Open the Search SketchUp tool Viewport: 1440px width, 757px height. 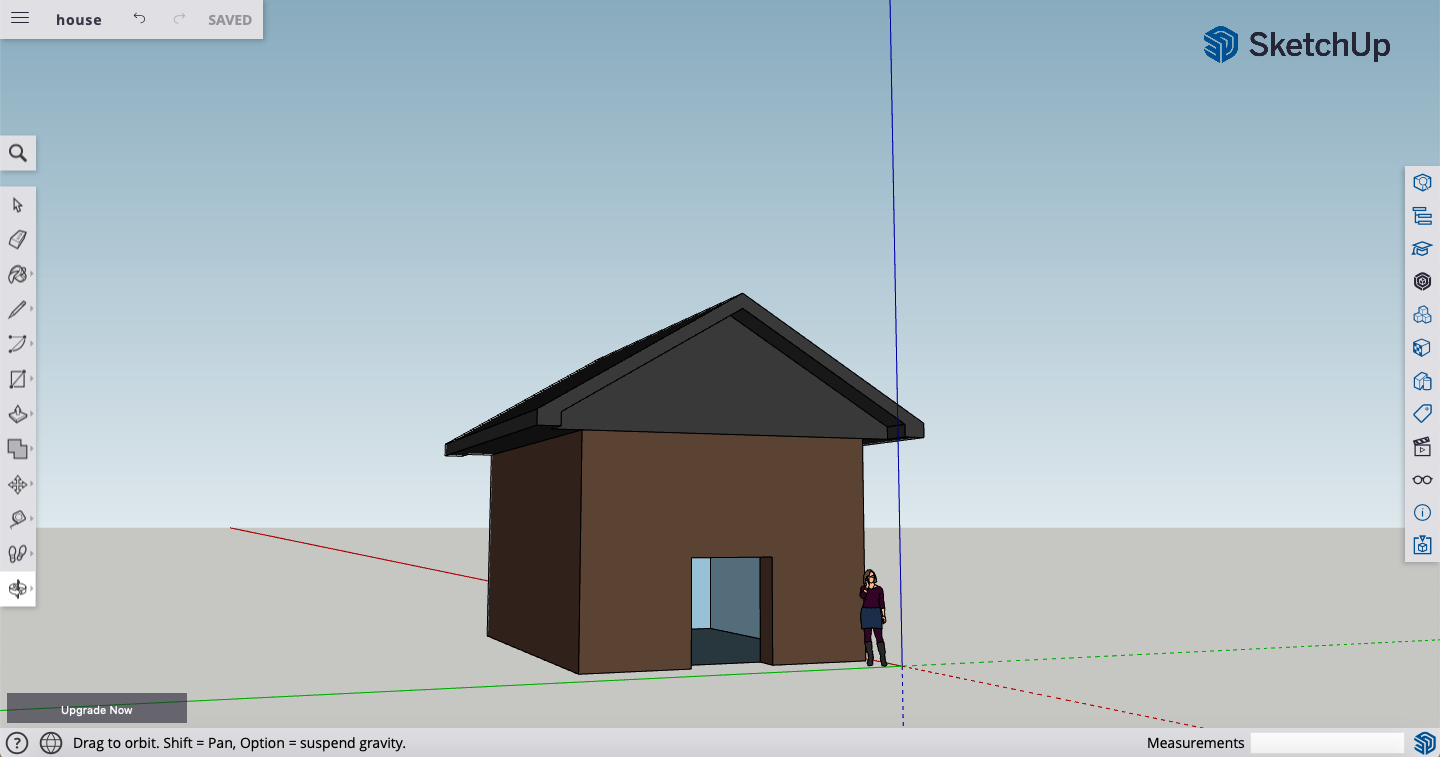tap(18, 152)
